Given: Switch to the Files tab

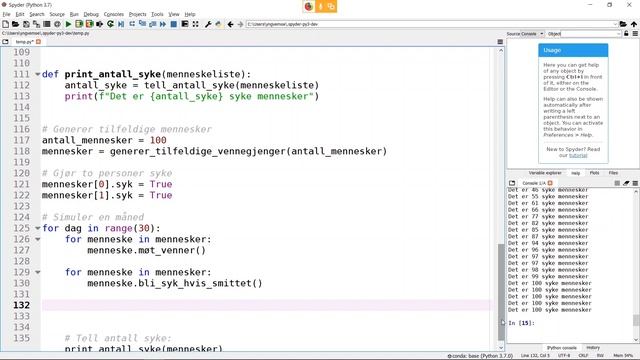Looking at the screenshot, I should pyautogui.click(x=613, y=173).
